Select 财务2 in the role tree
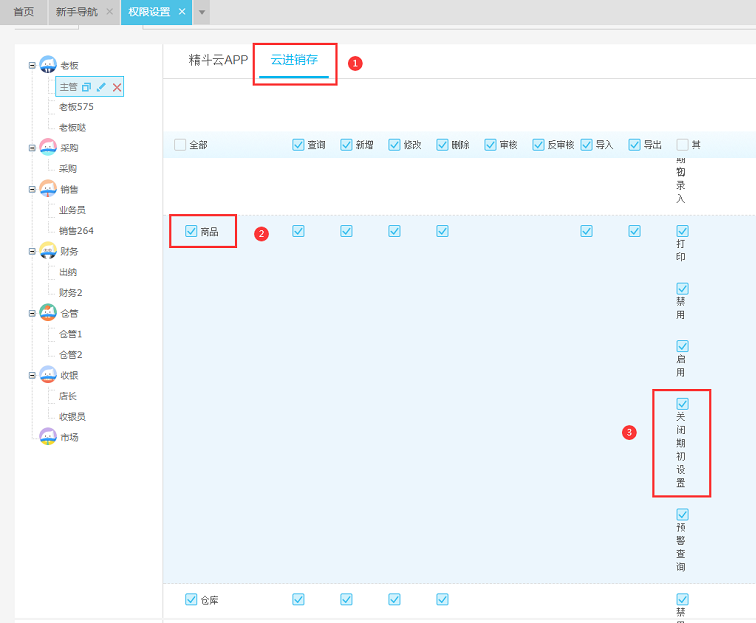 (70, 293)
